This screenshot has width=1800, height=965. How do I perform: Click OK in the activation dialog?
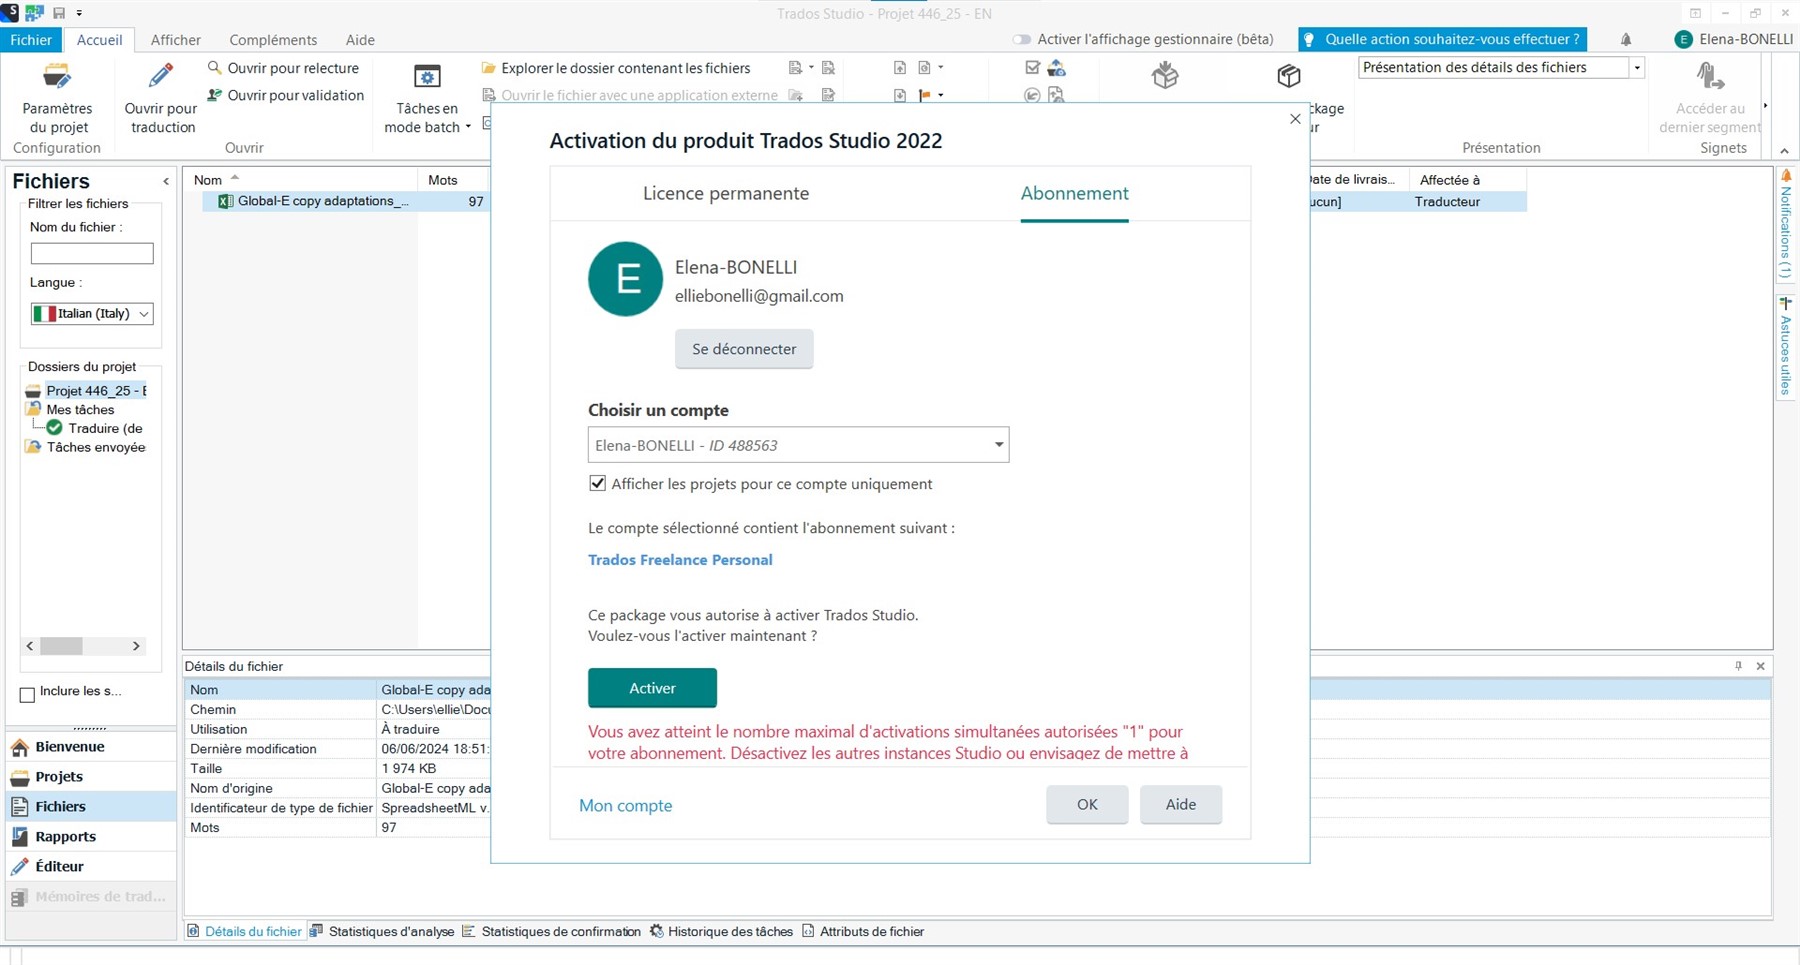tap(1087, 804)
